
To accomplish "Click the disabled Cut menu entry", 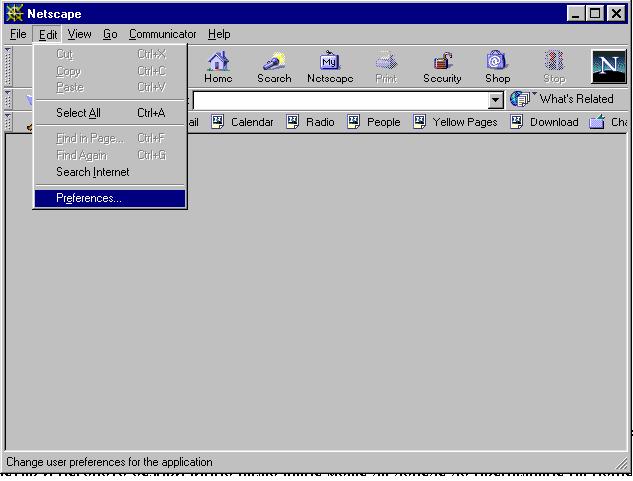I will click(x=110, y=54).
